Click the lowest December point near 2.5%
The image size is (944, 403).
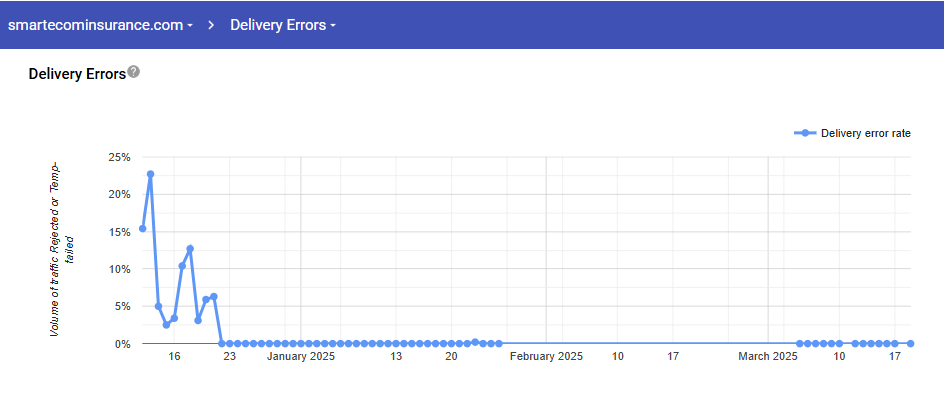166,325
